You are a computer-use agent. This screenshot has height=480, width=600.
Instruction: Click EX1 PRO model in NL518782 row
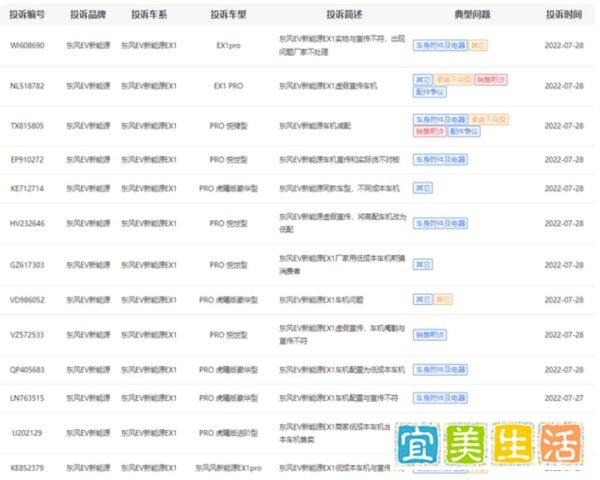pos(228,86)
